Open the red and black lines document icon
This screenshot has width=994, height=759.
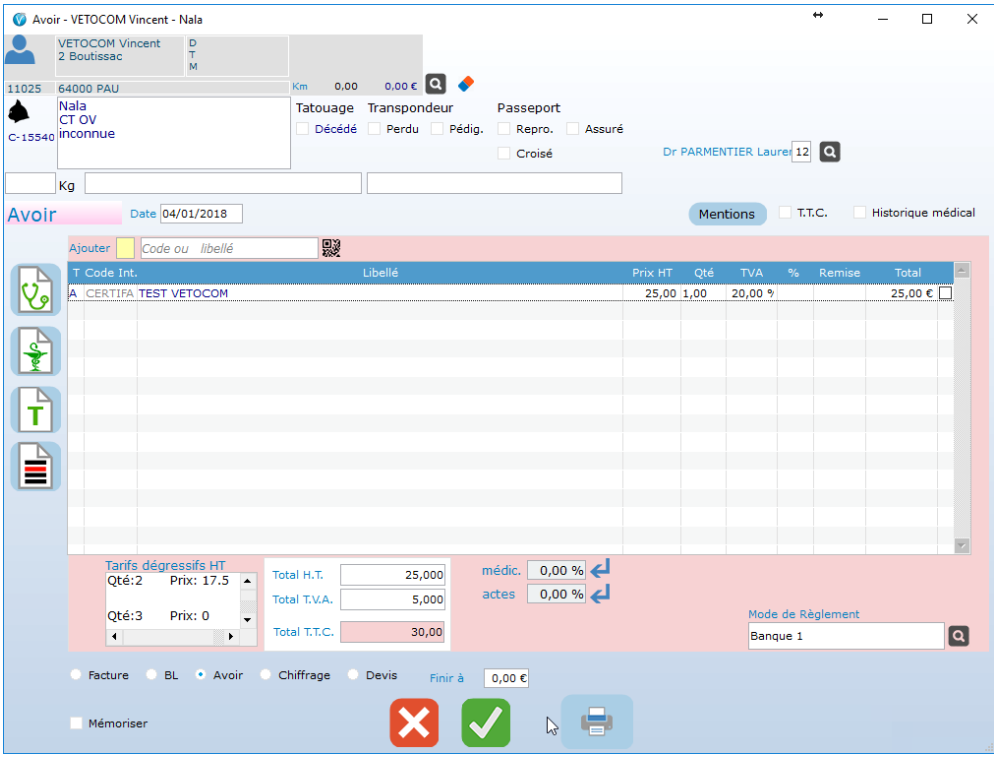[36, 467]
